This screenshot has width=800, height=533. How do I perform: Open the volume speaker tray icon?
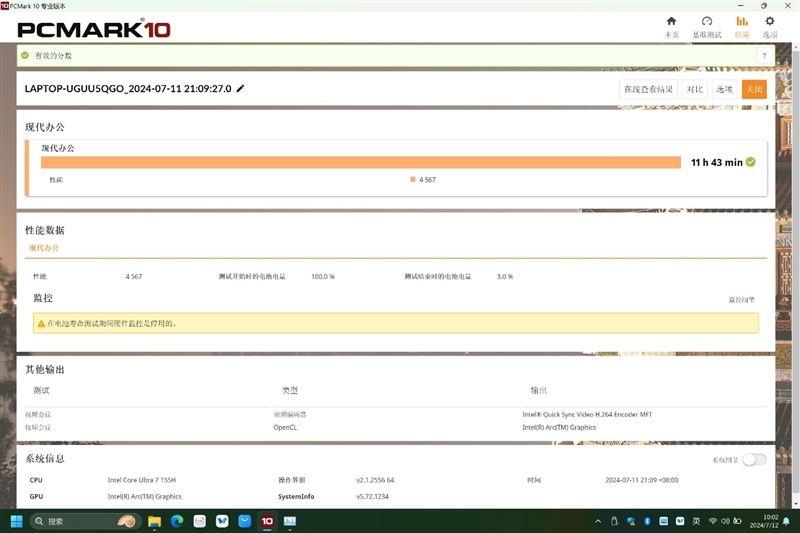pyautogui.click(x=725, y=521)
